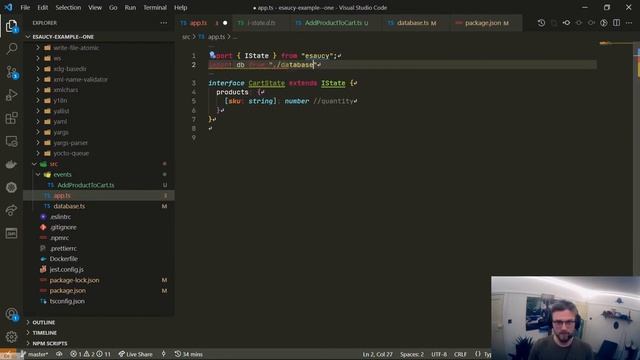Expand the yocto-queue folder

tap(99, 153)
